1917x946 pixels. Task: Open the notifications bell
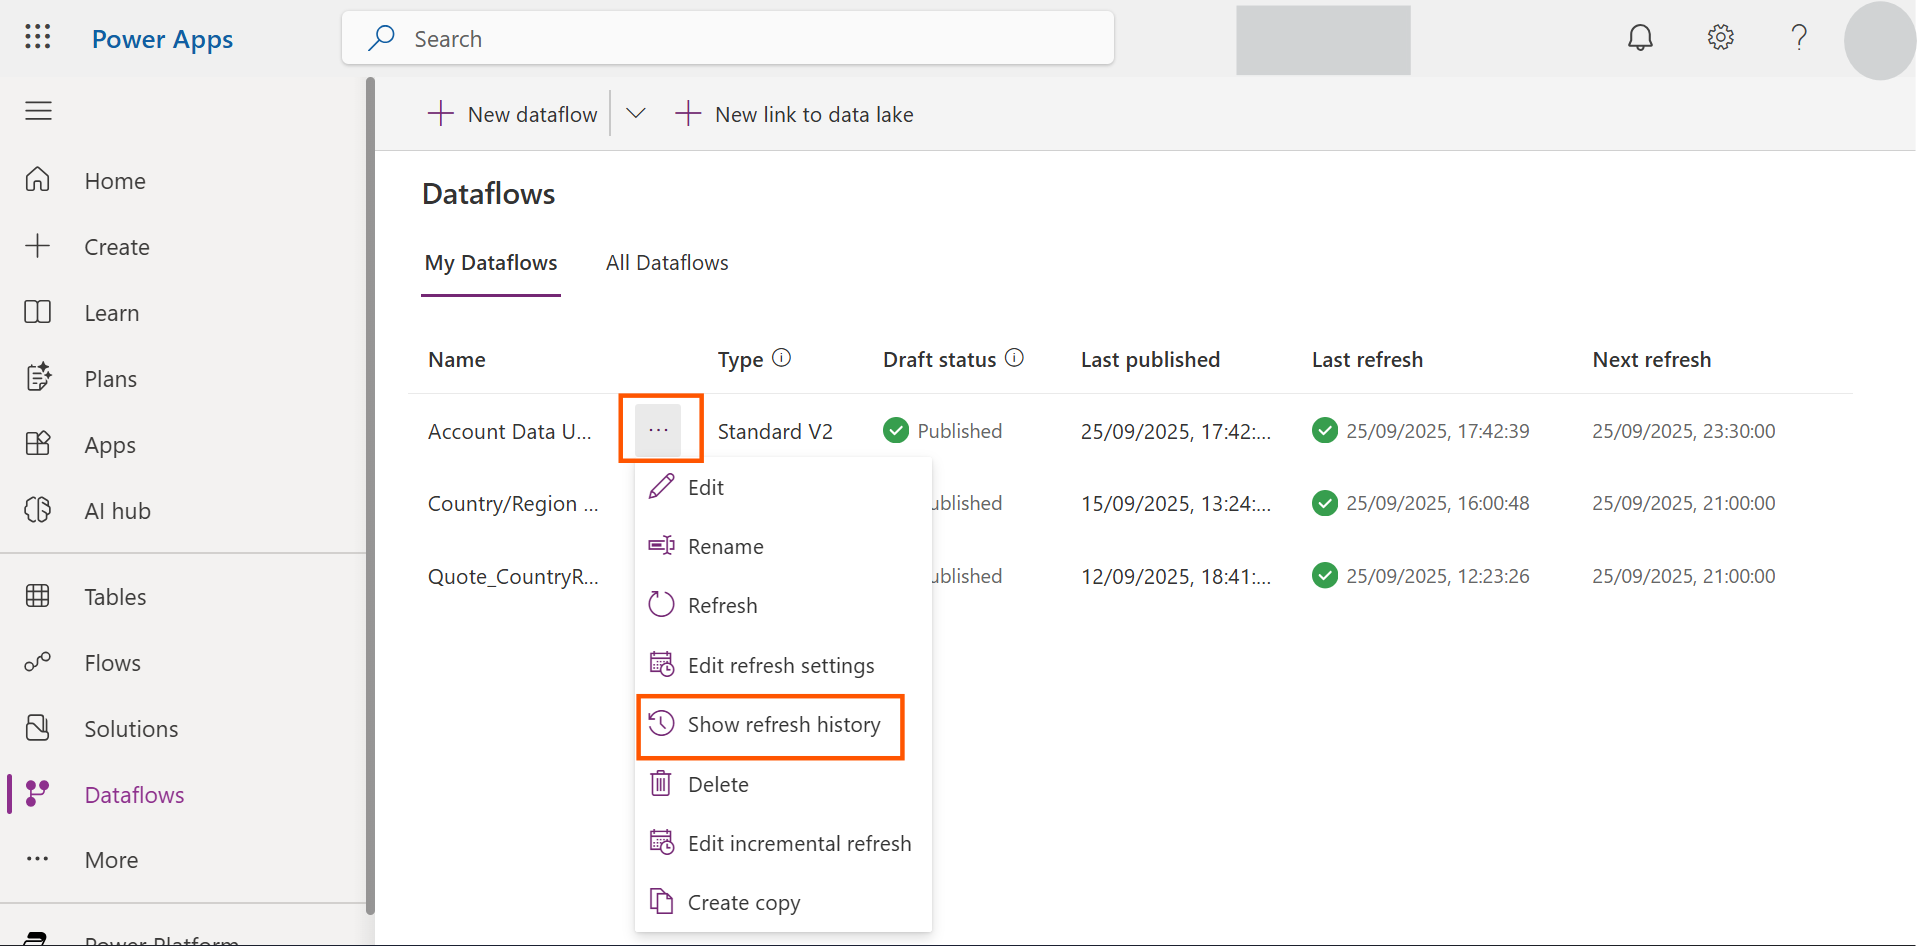[x=1640, y=38]
